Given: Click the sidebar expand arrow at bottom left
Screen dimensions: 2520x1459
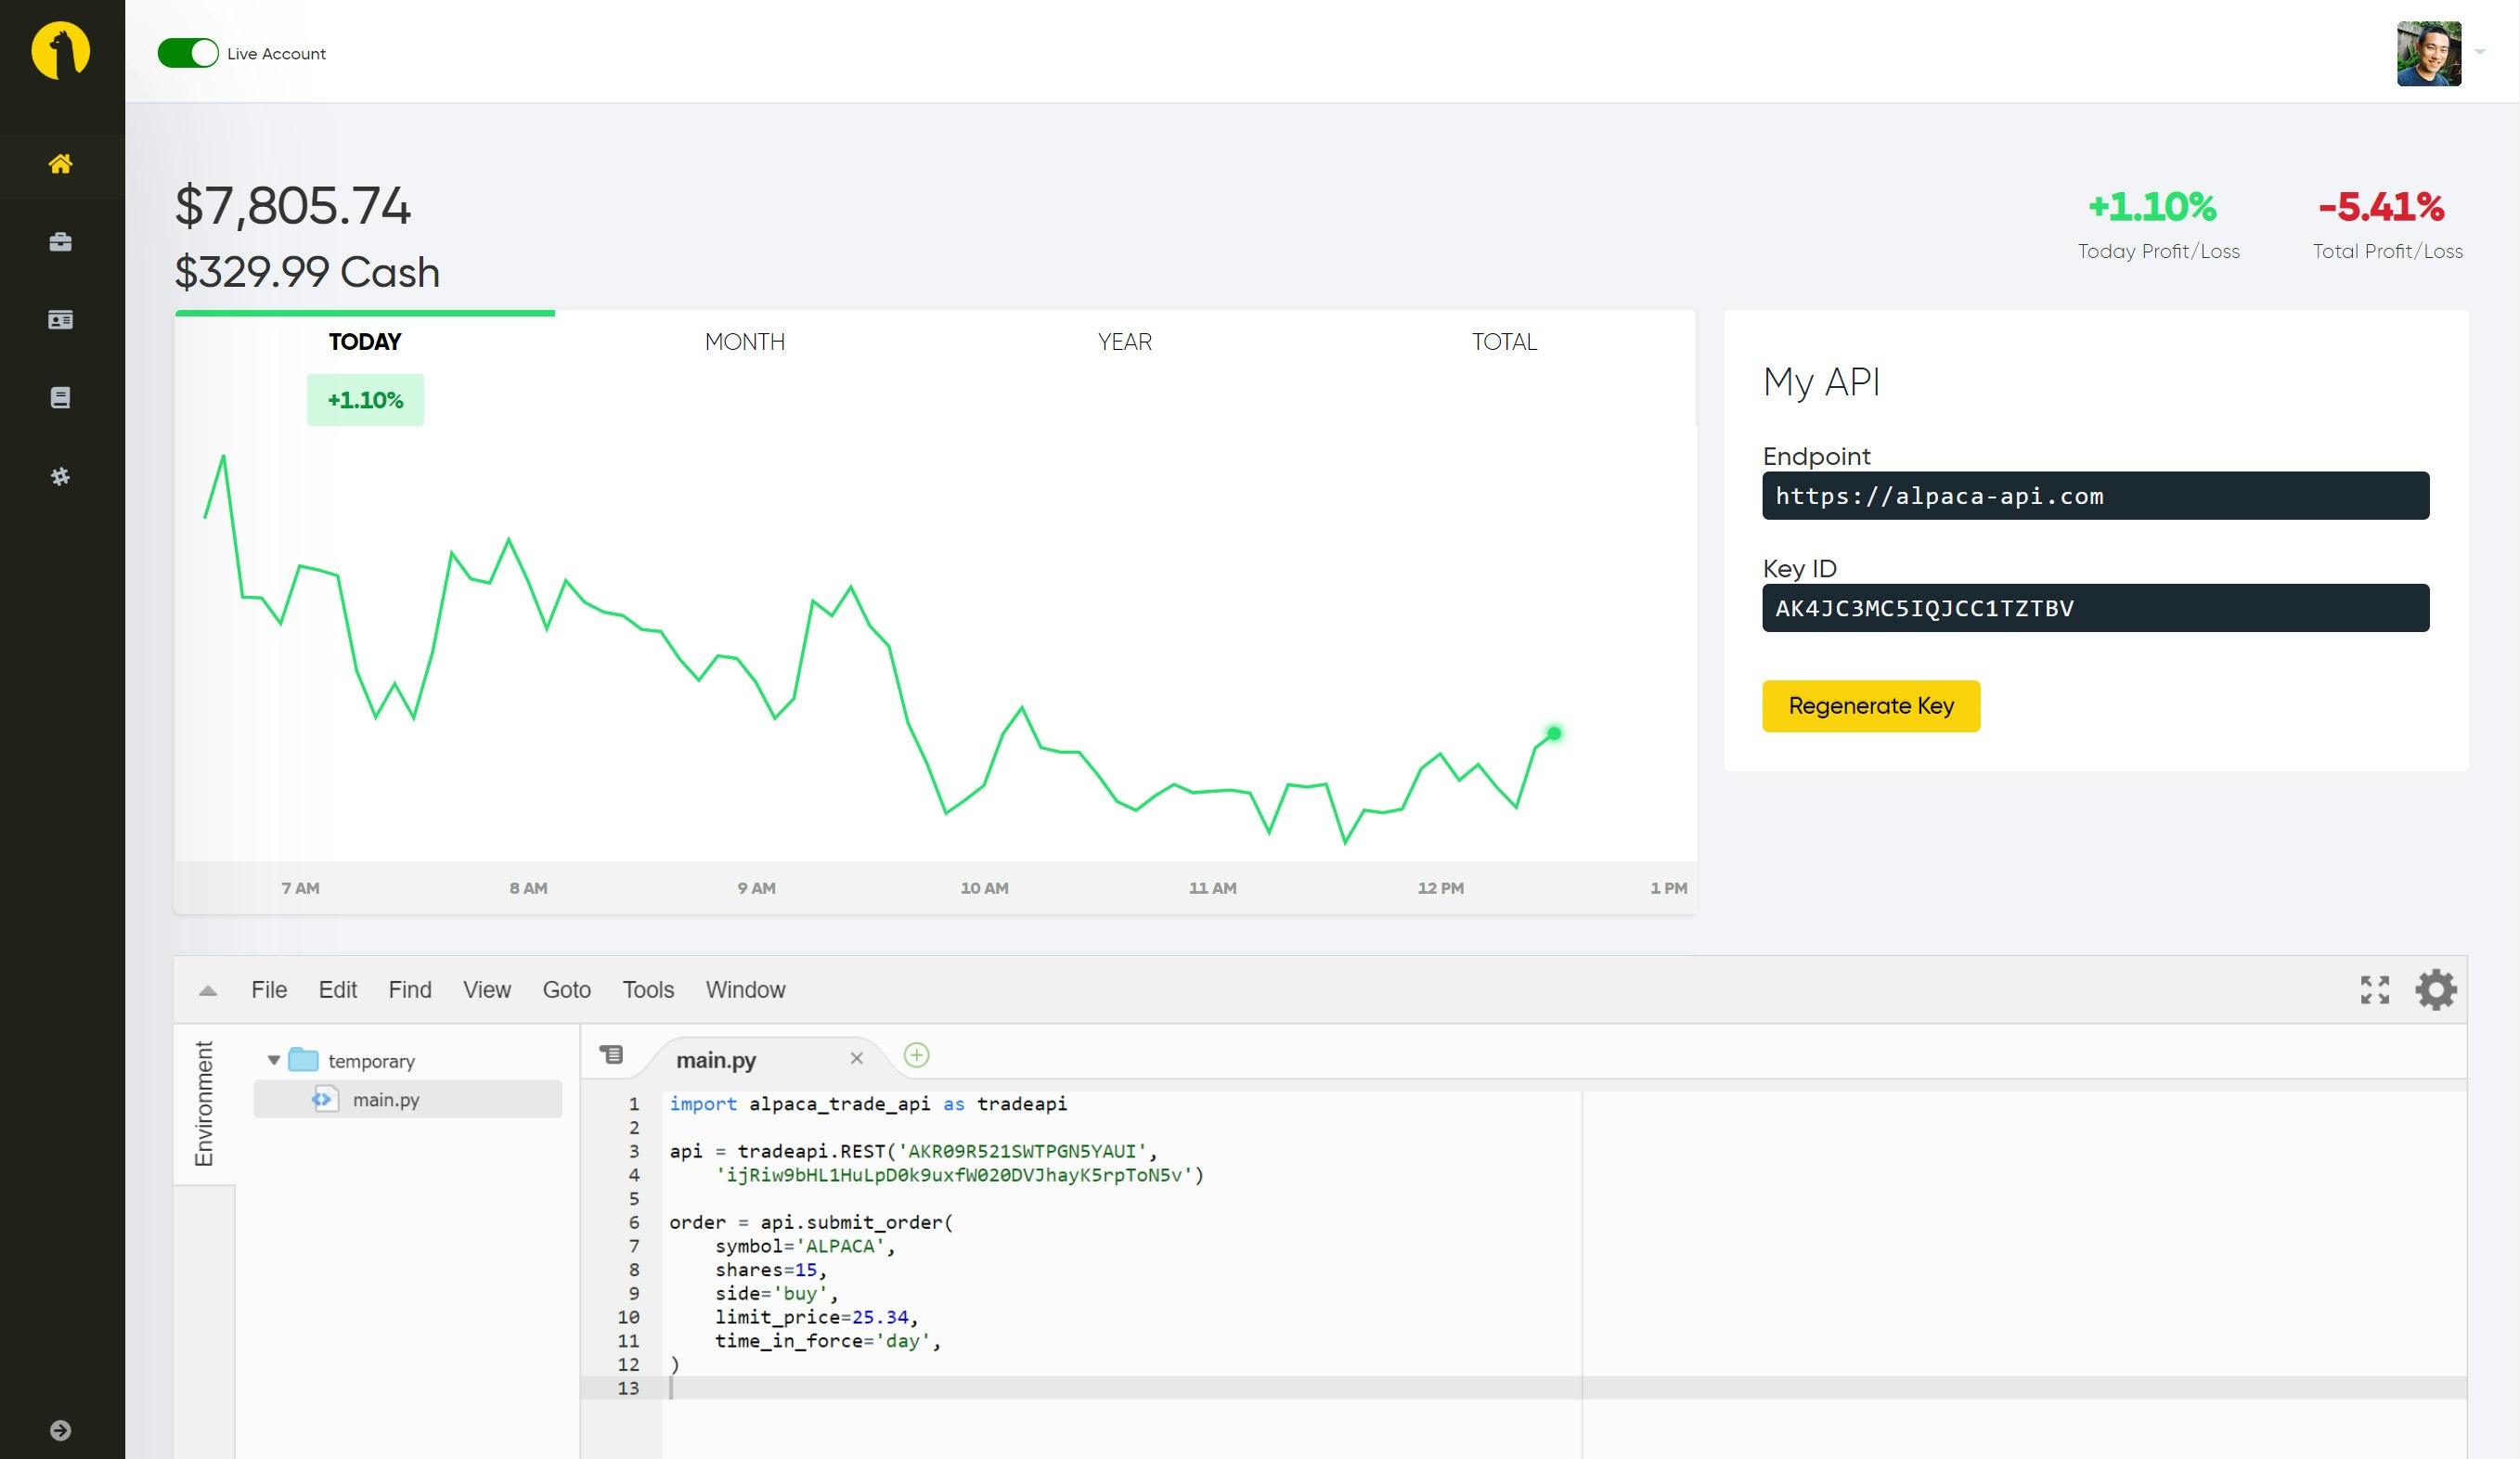Looking at the screenshot, I should tap(61, 1430).
